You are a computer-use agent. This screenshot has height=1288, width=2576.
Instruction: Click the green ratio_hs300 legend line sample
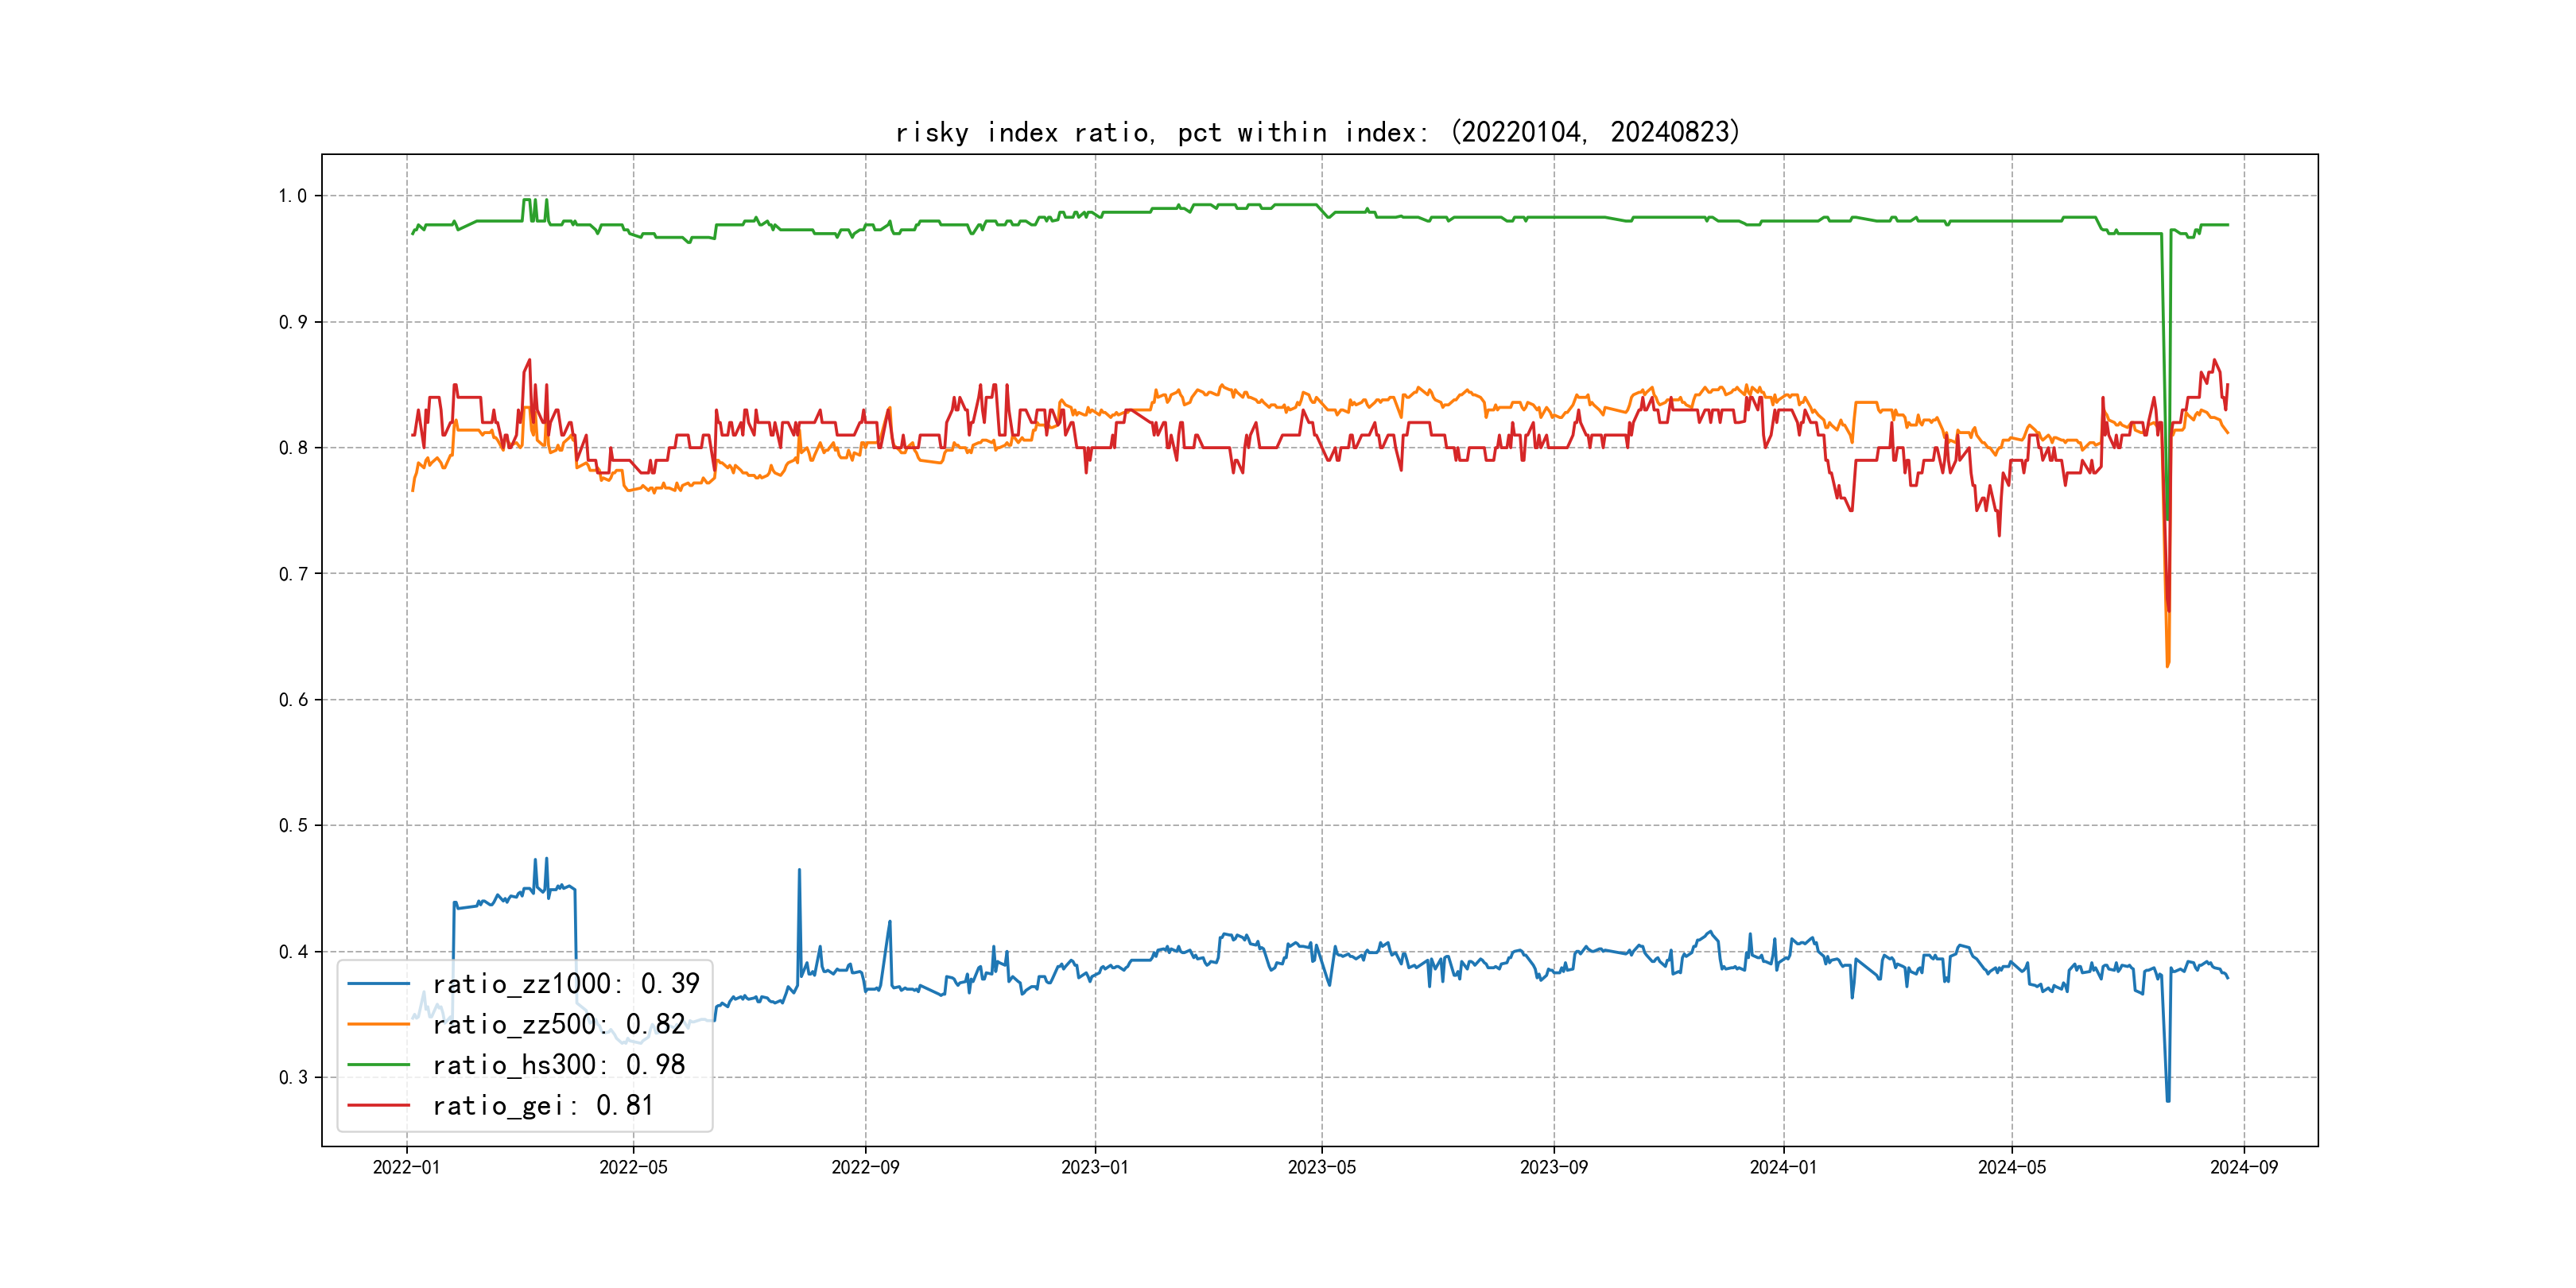pos(378,1065)
